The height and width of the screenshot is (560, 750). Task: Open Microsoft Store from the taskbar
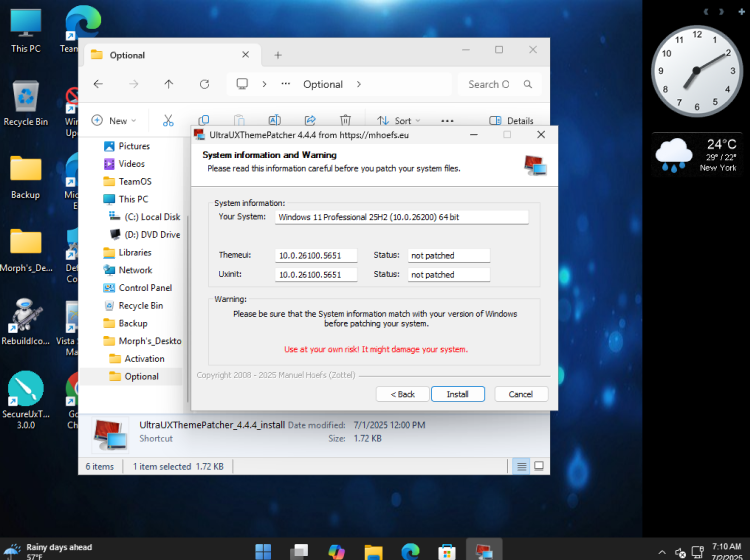tap(447, 551)
